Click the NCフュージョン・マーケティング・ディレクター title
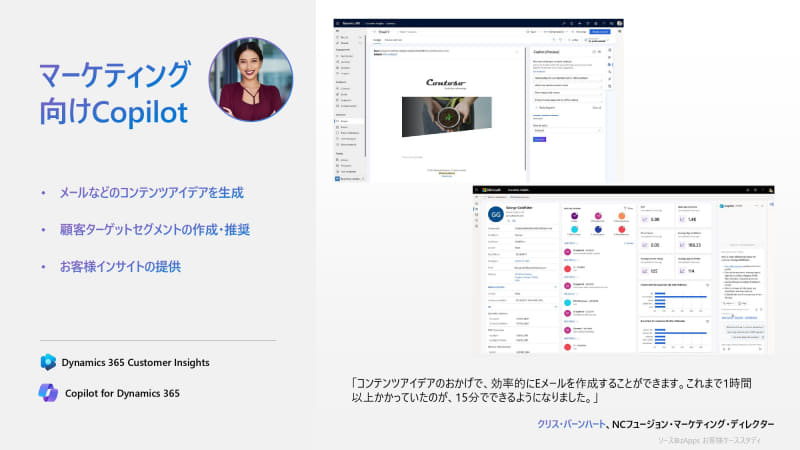Screen dimensions: 800x450 tap(693, 424)
